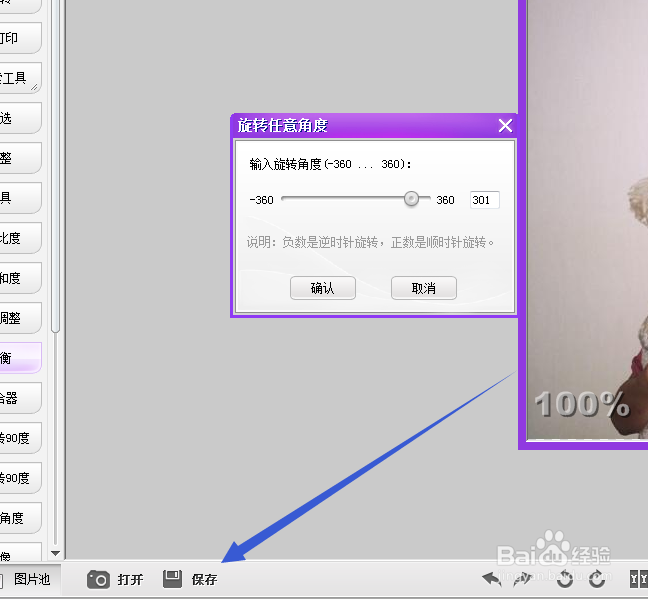
Task: Click the sidebar button ending in 合器
Action: 20,398
